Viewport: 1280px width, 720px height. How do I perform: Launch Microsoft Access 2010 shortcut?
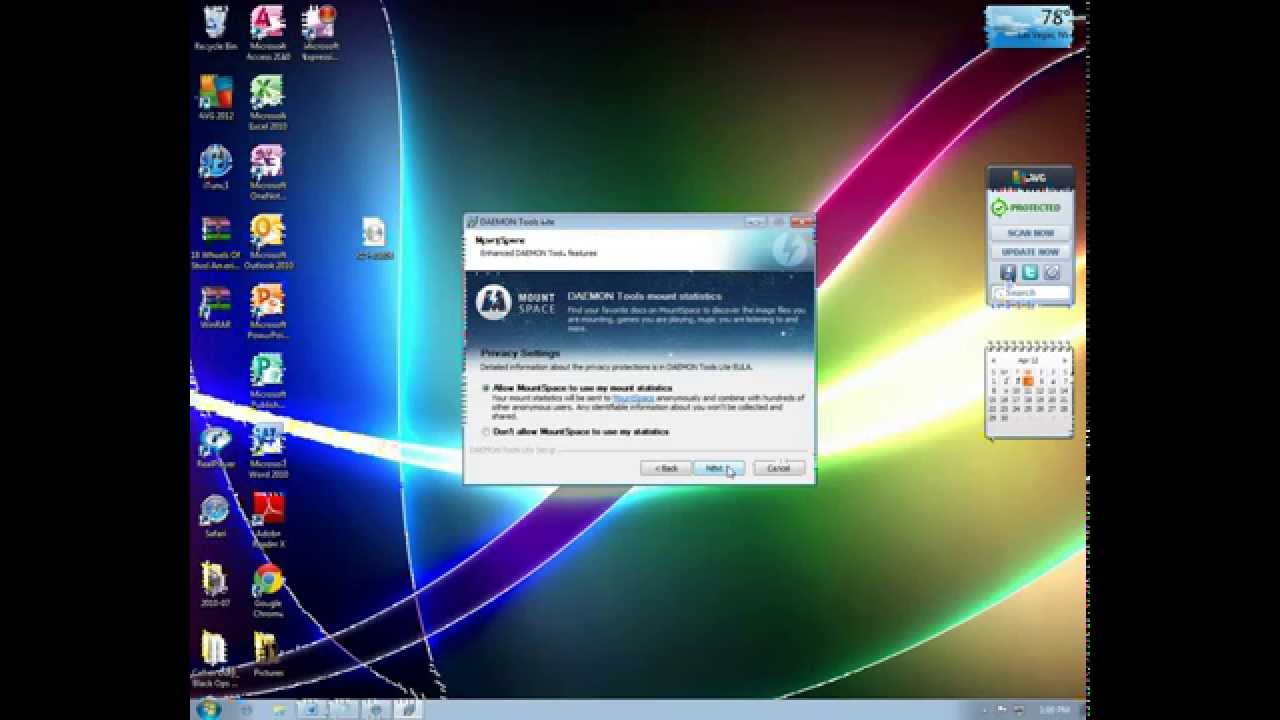268,33
